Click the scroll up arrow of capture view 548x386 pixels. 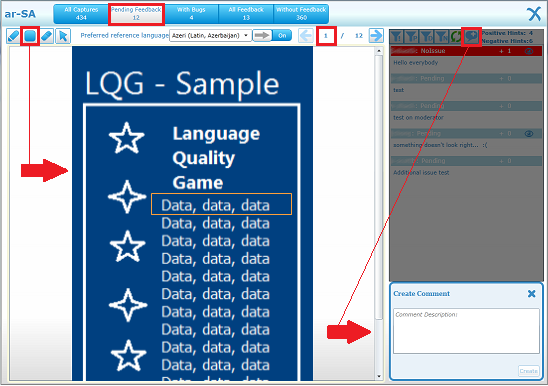379,51
